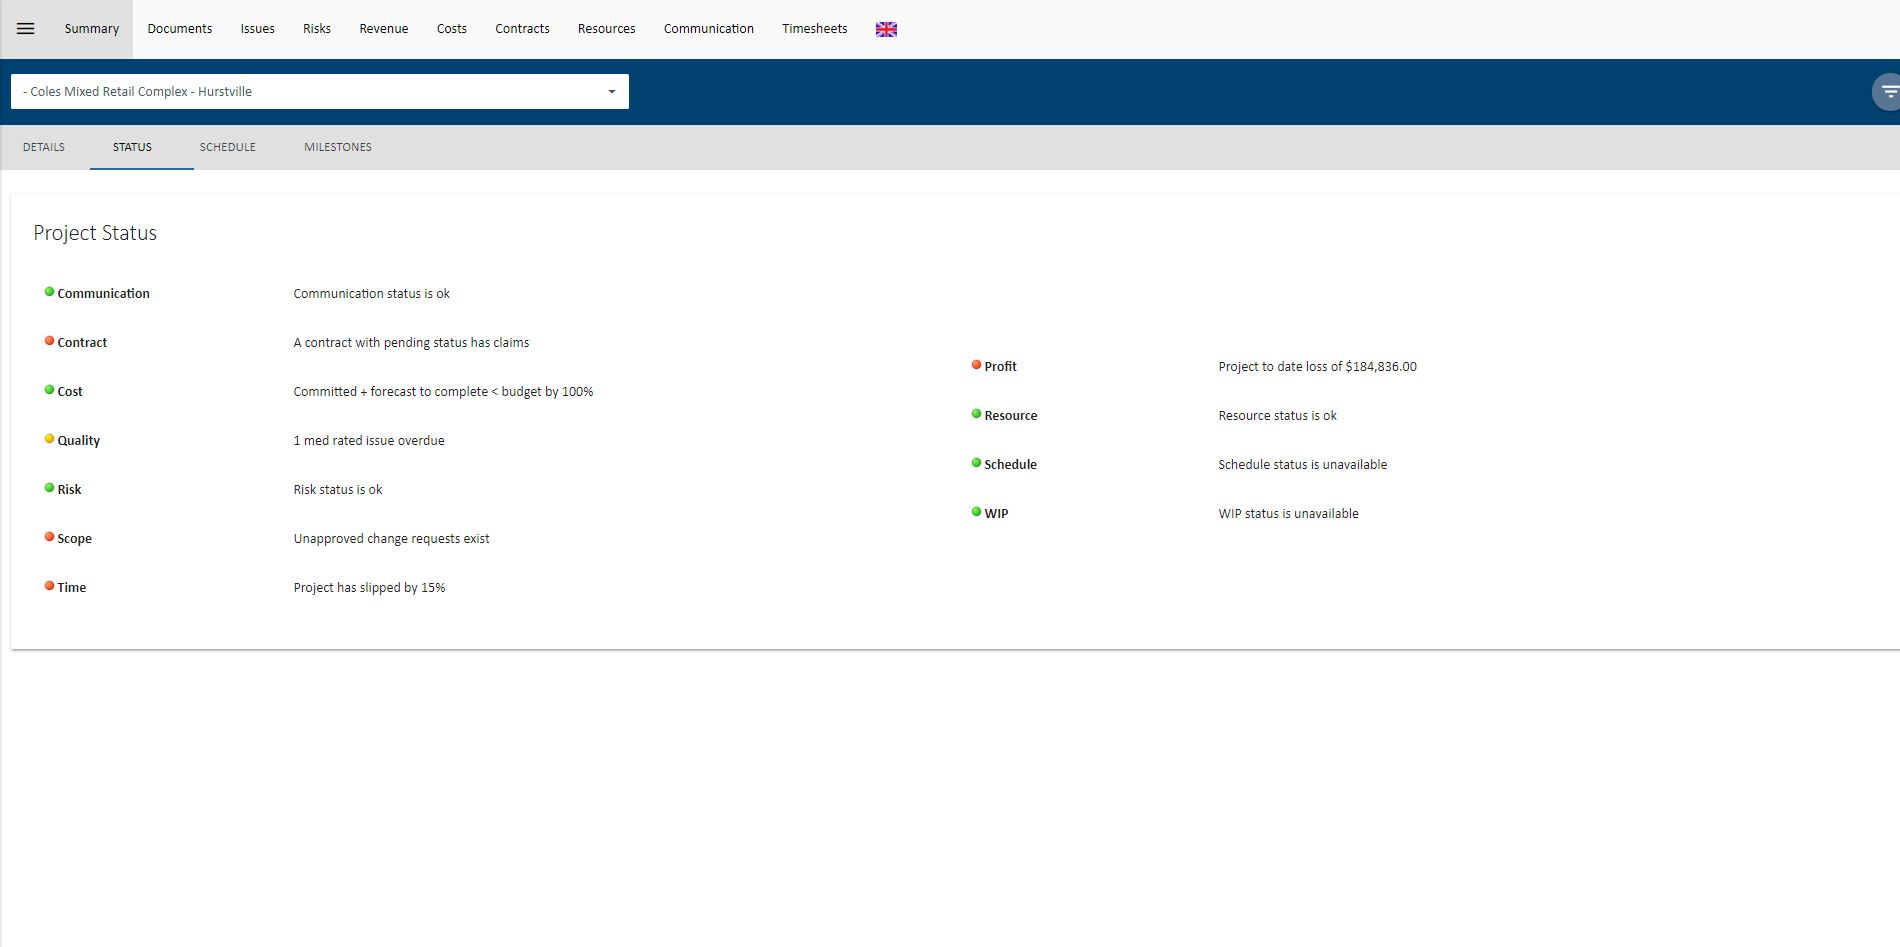The height and width of the screenshot is (947, 1900).
Task: Click 'Risk status is ok' text
Action: pyautogui.click(x=338, y=490)
